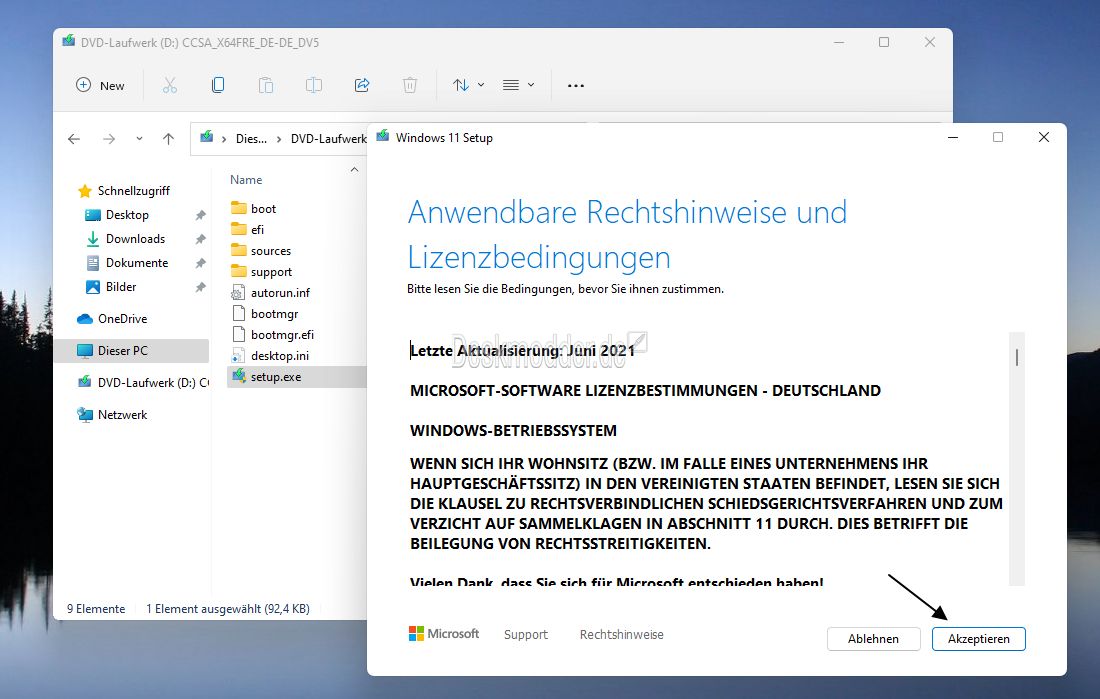This screenshot has height=699, width=1100.
Task: Select the bootmgr.efi file
Action: 282,335
